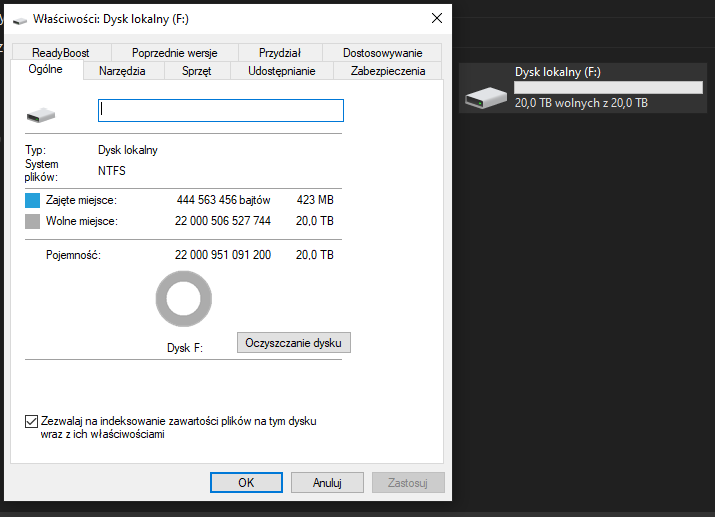
Task: Confirm with the OK button
Action: [x=246, y=482]
